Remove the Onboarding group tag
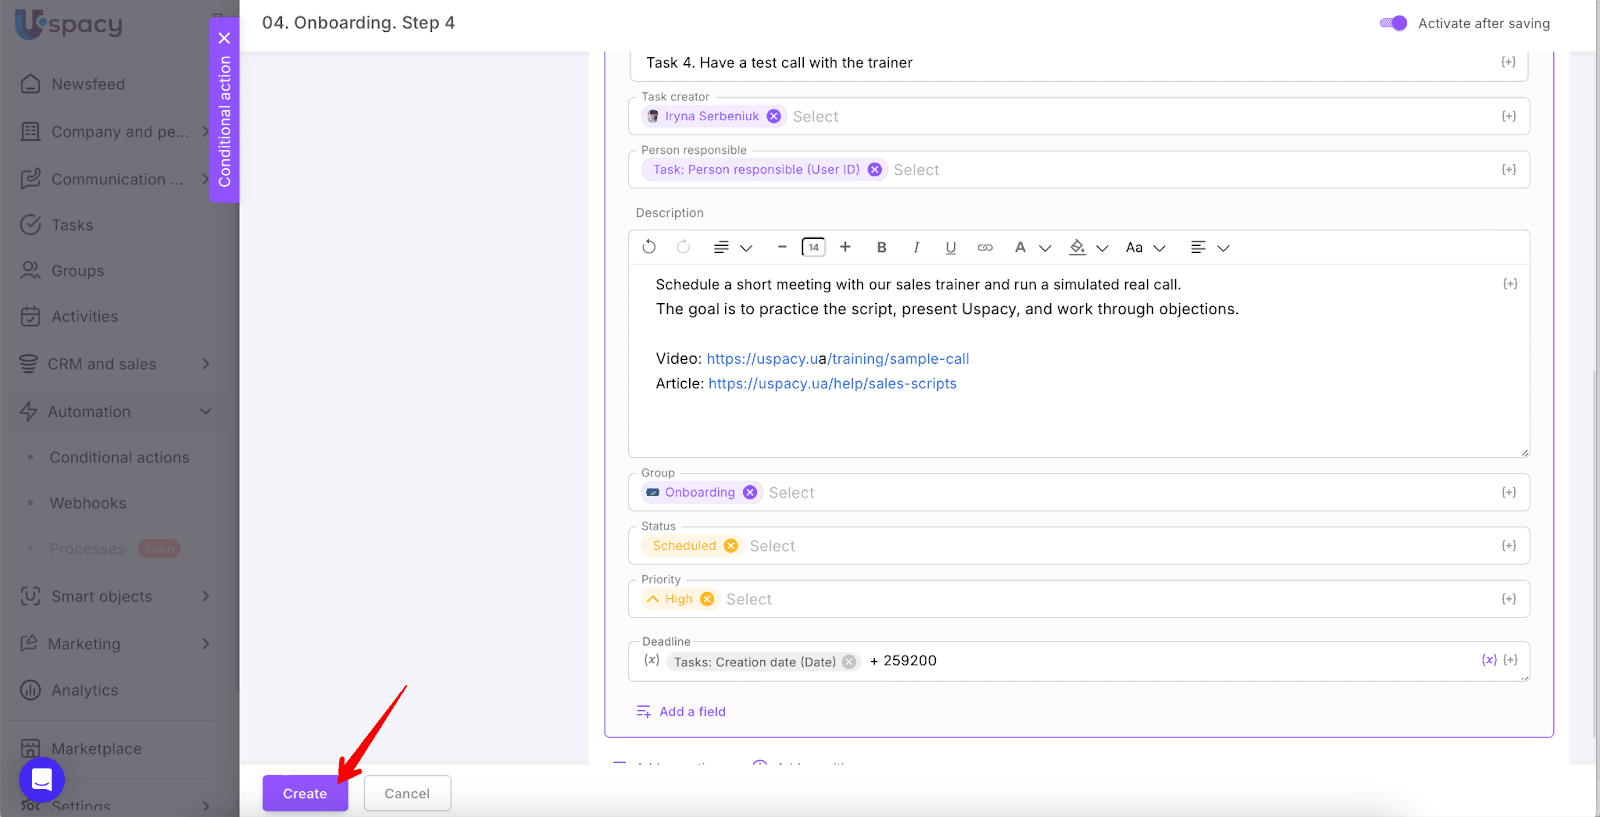 [750, 492]
